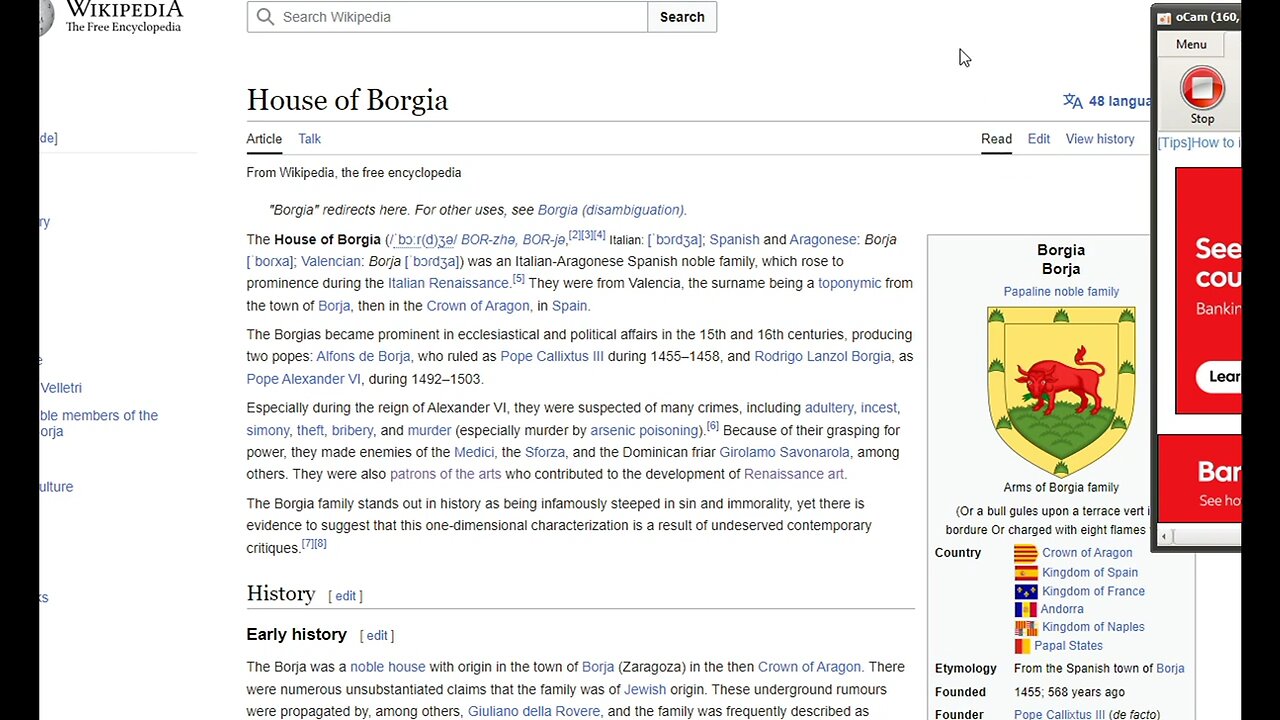Click the Papal States flag icon
This screenshot has width=1280, height=720.
point(1022,646)
